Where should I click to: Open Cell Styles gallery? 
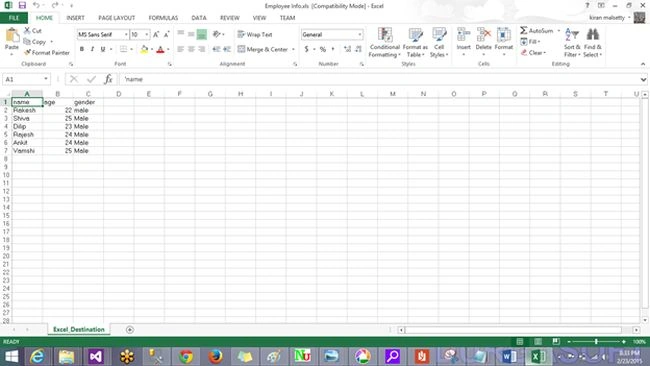439,43
